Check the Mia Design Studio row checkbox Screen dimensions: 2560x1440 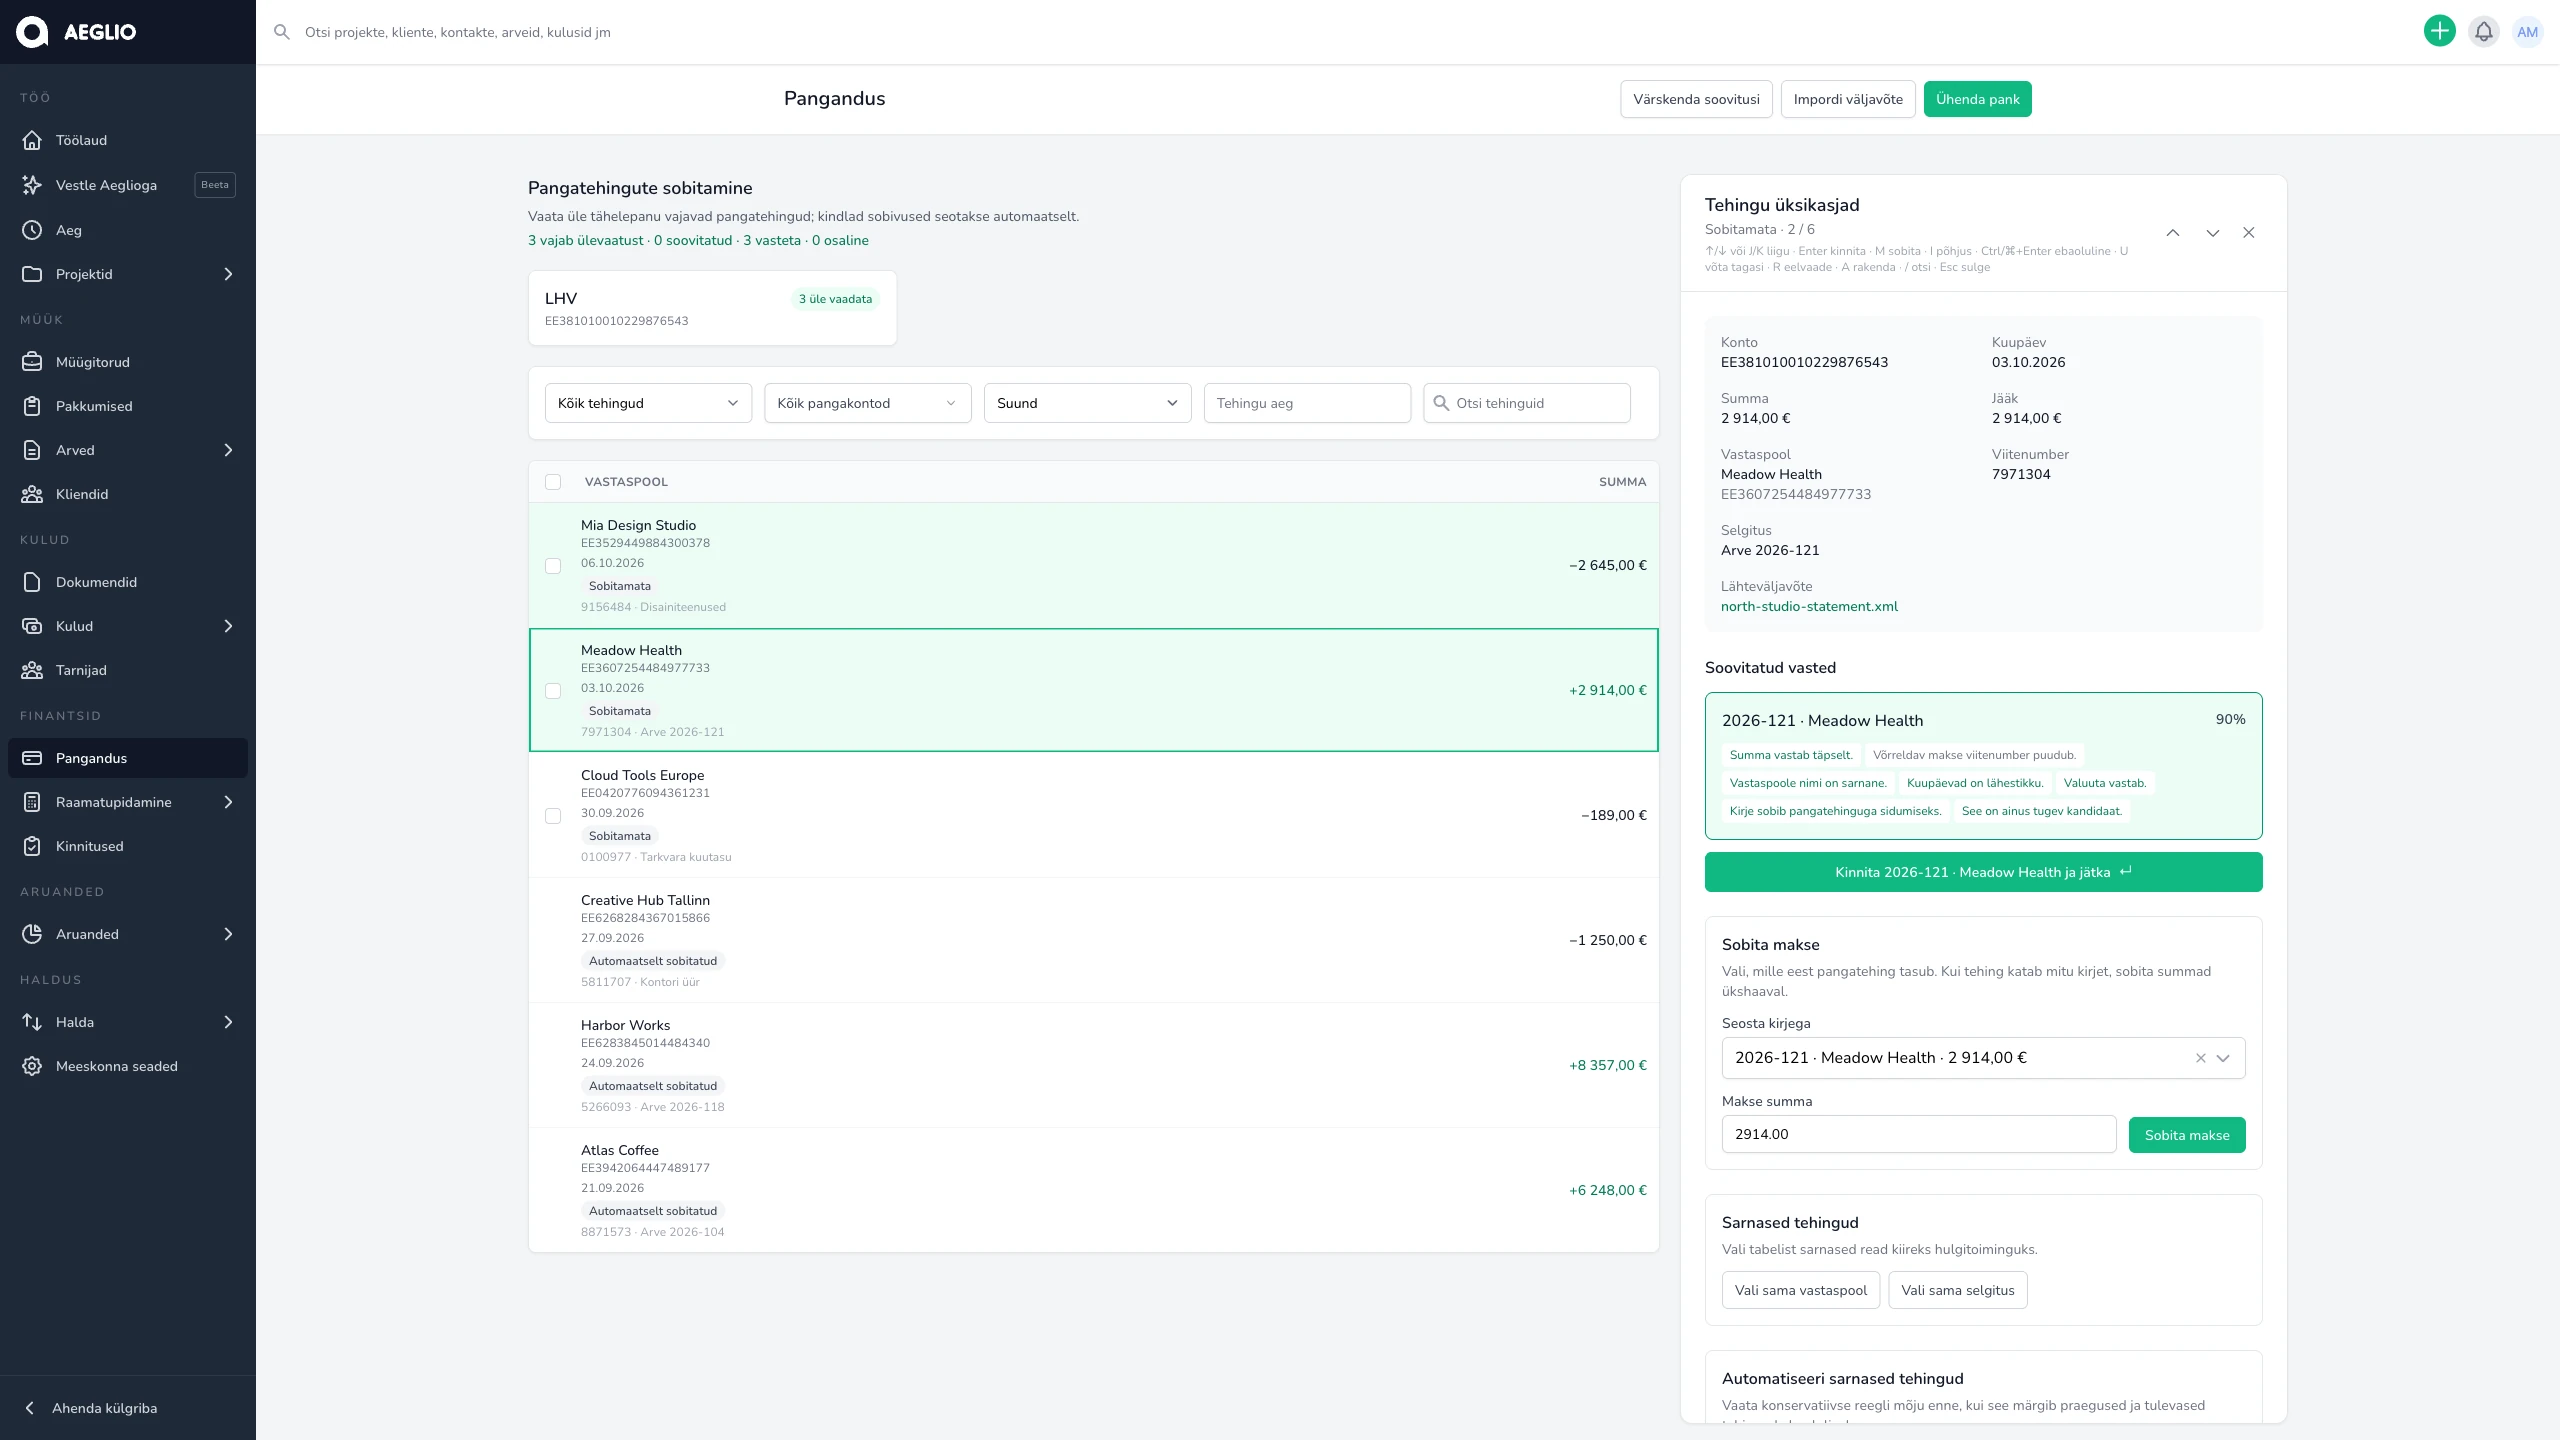(553, 566)
